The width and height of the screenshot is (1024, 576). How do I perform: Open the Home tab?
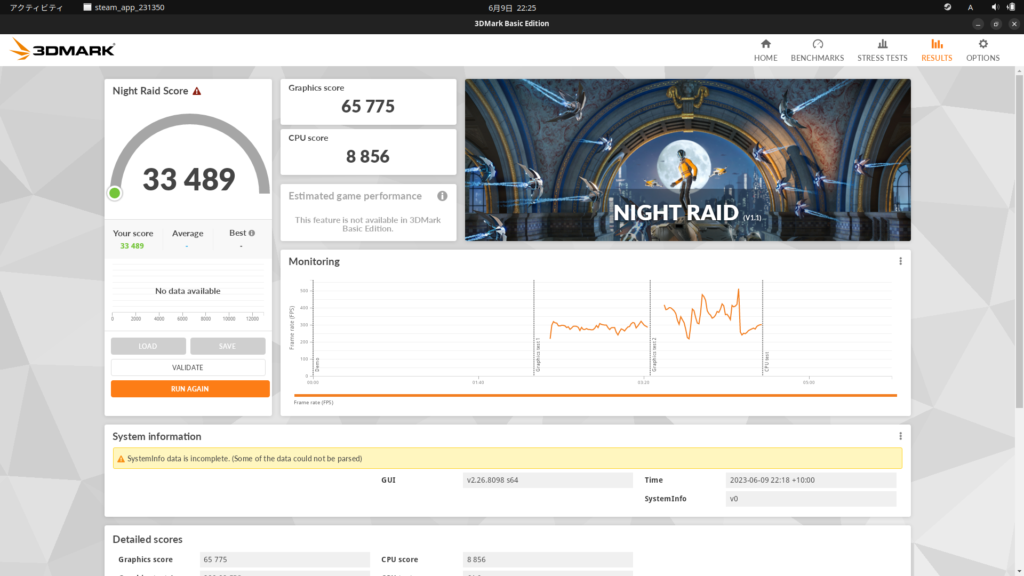click(x=765, y=50)
